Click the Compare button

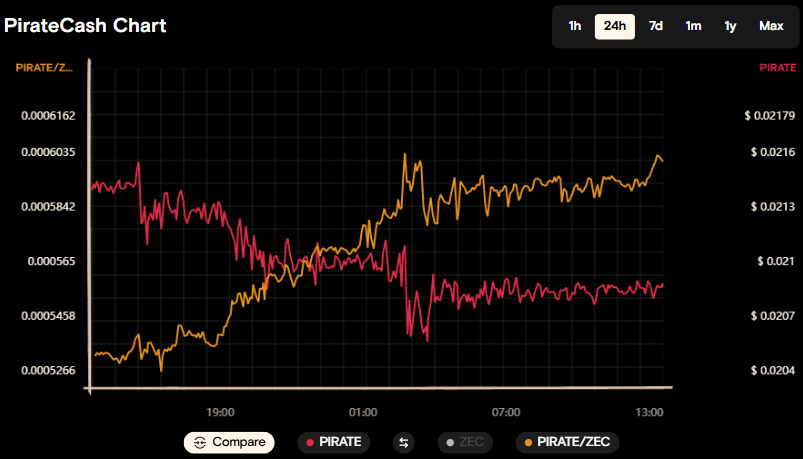point(229,442)
